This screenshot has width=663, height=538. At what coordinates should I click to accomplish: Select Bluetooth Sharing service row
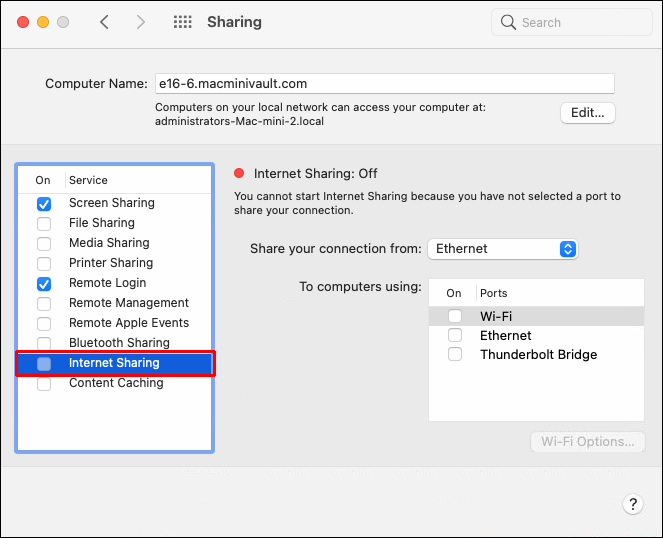[119, 343]
